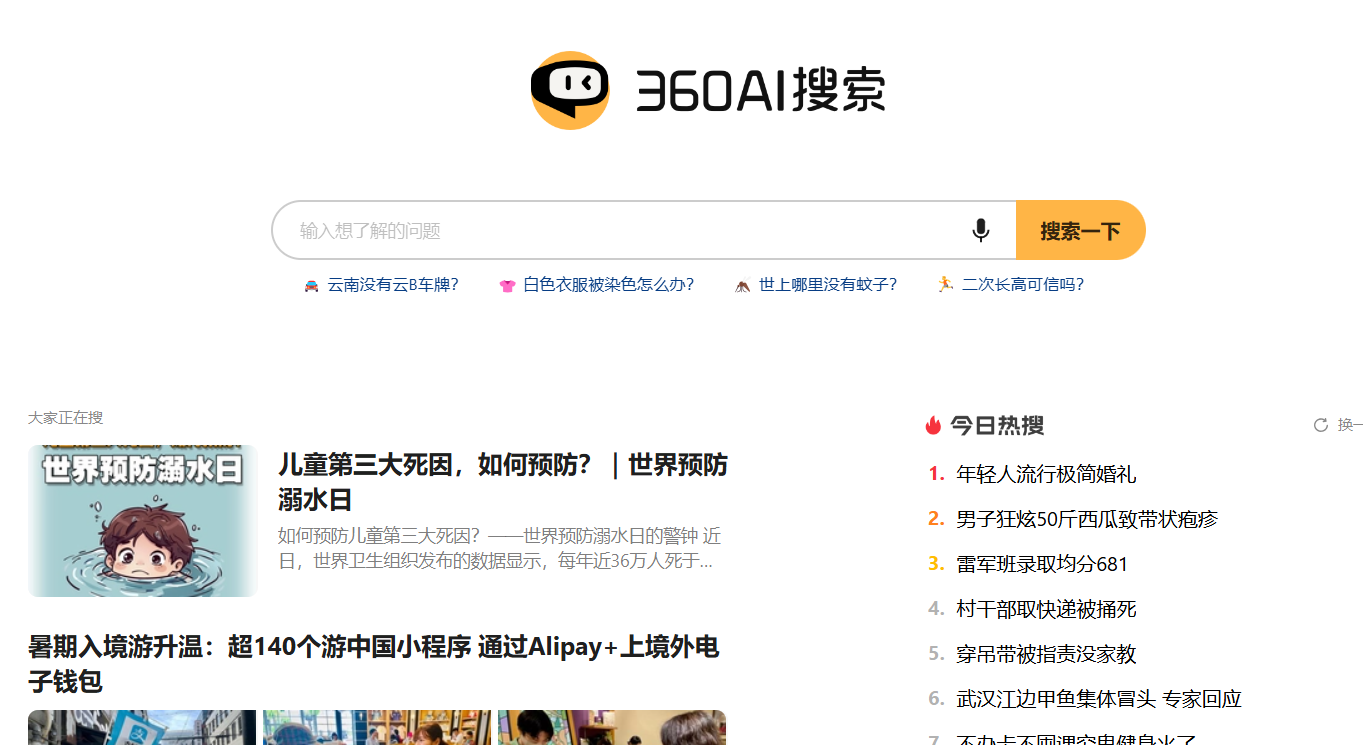Viewport: 1363px width, 745px height.
Task: Click the mosquito icon beside 世上哪里没有蚊子
Action: [742, 285]
